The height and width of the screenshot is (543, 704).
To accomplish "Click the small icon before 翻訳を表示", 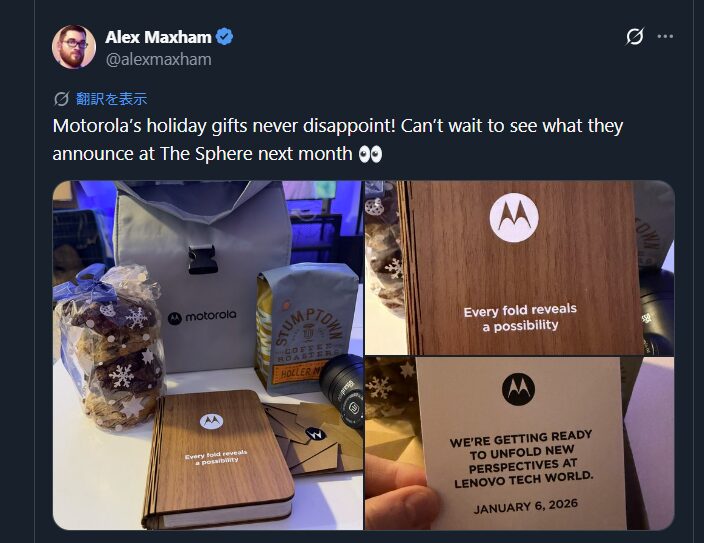I will click(61, 99).
